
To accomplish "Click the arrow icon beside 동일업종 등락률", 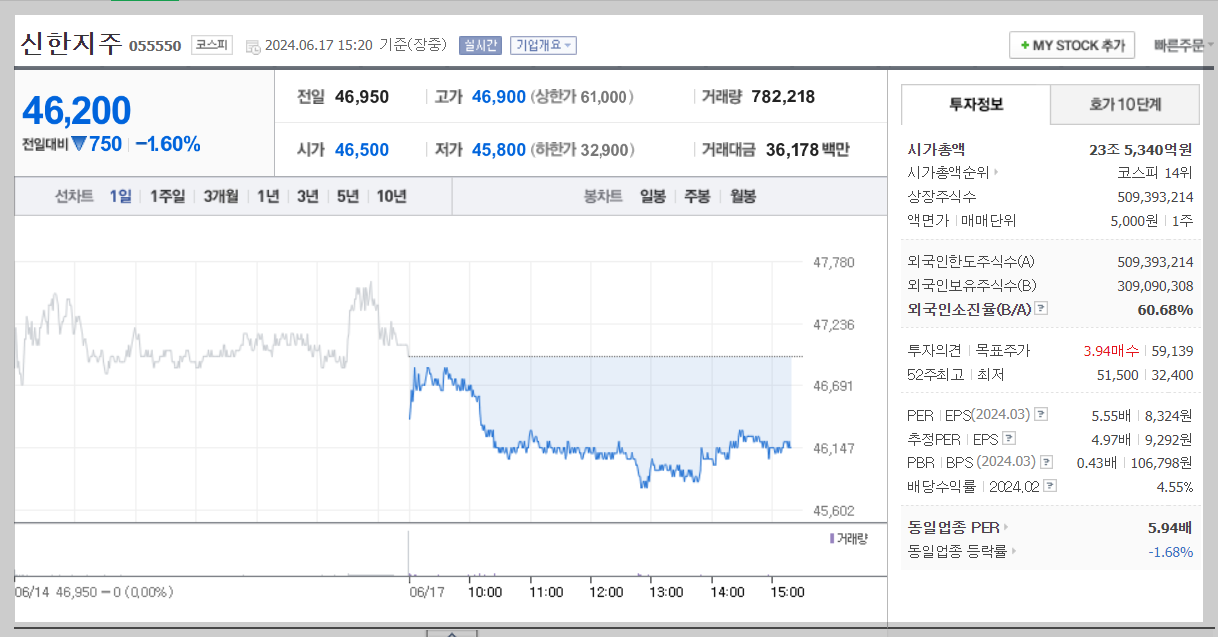I will click(1013, 551).
